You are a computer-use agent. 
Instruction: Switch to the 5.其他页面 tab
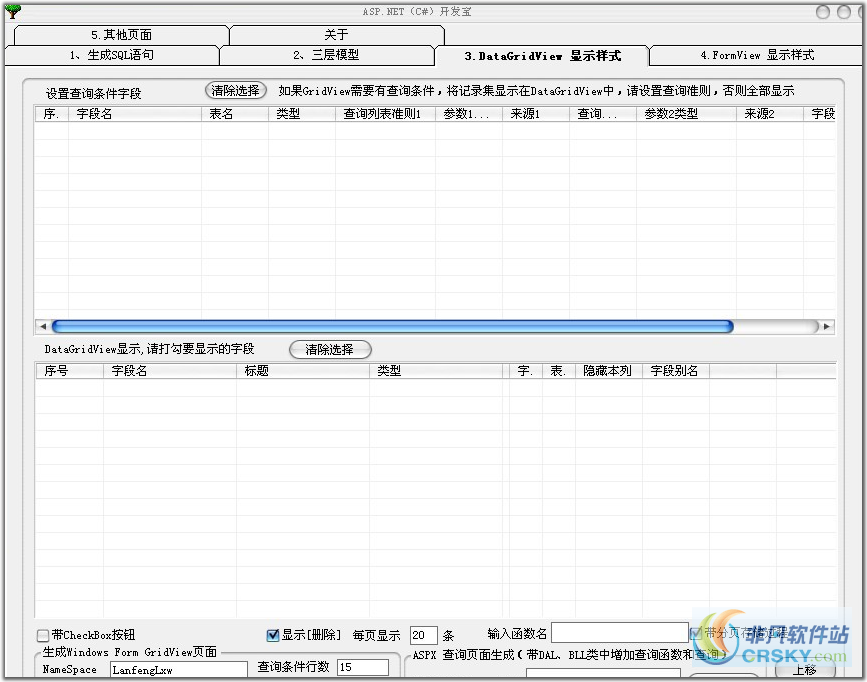pyautogui.click(x=121, y=35)
